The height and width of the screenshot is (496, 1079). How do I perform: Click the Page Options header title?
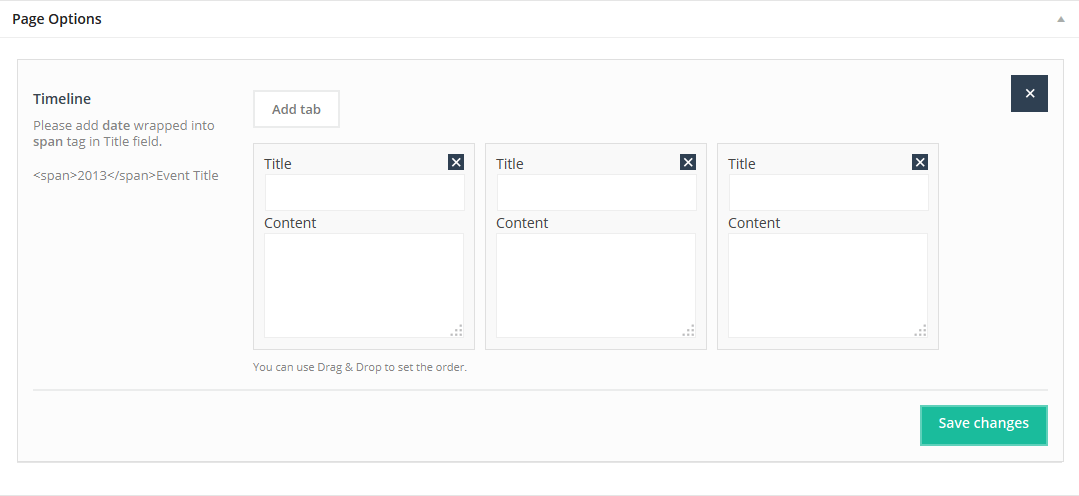tap(57, 19)
